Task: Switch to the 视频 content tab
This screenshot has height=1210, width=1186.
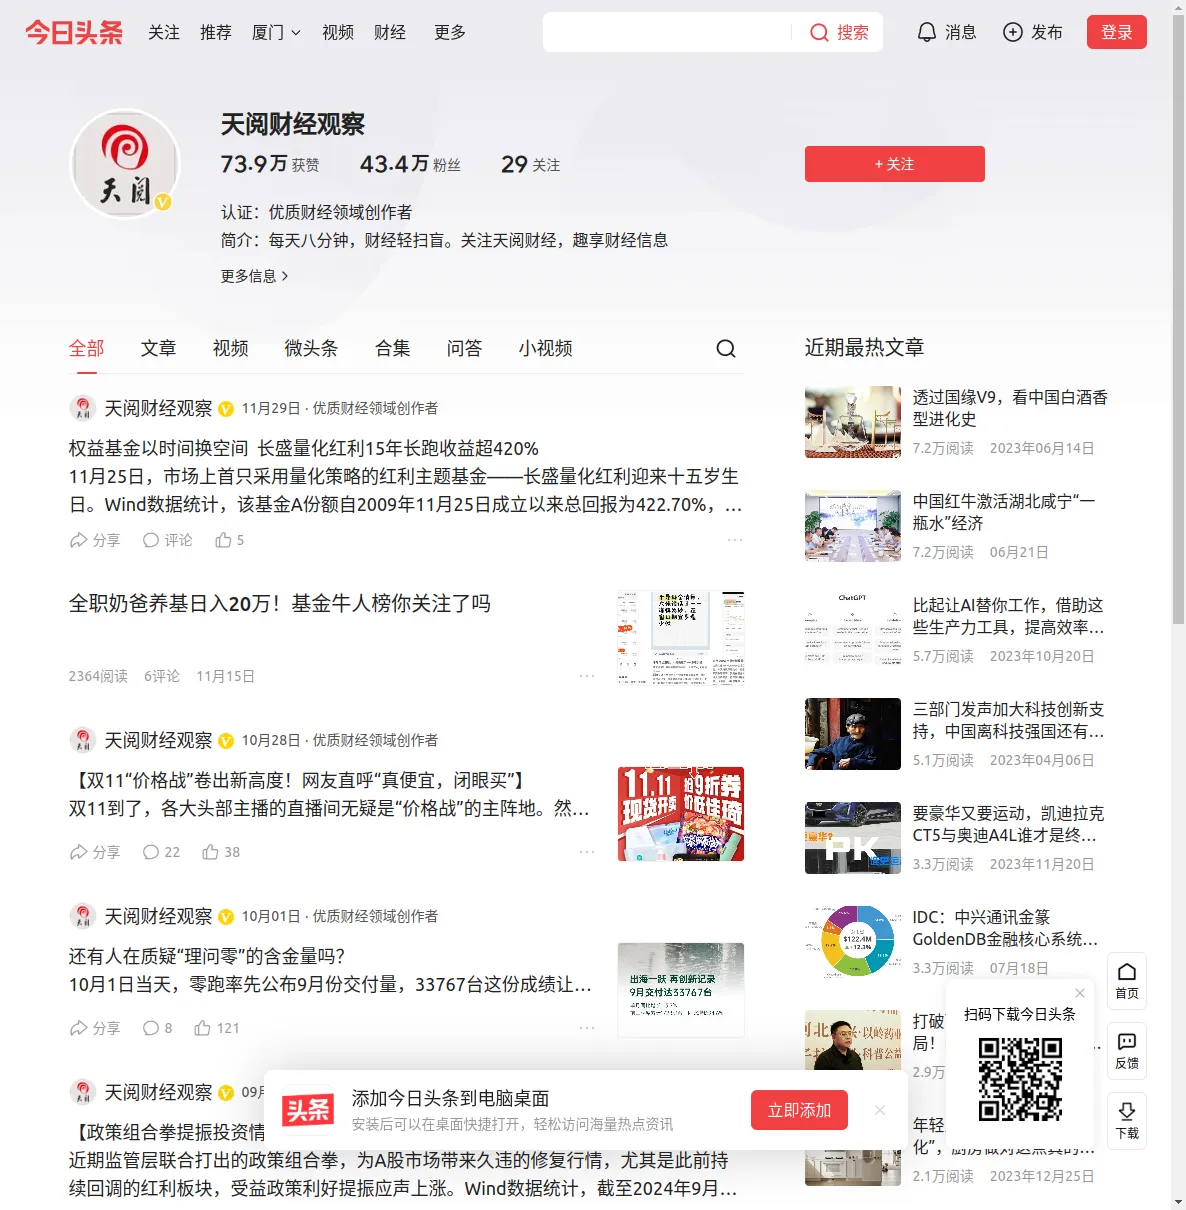Action: pos(231,348)
